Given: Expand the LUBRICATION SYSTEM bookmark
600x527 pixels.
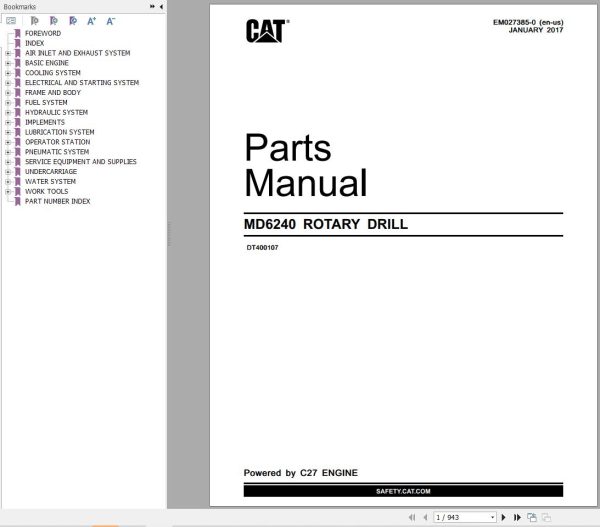Looking at the screenshot, I should 8,132.
